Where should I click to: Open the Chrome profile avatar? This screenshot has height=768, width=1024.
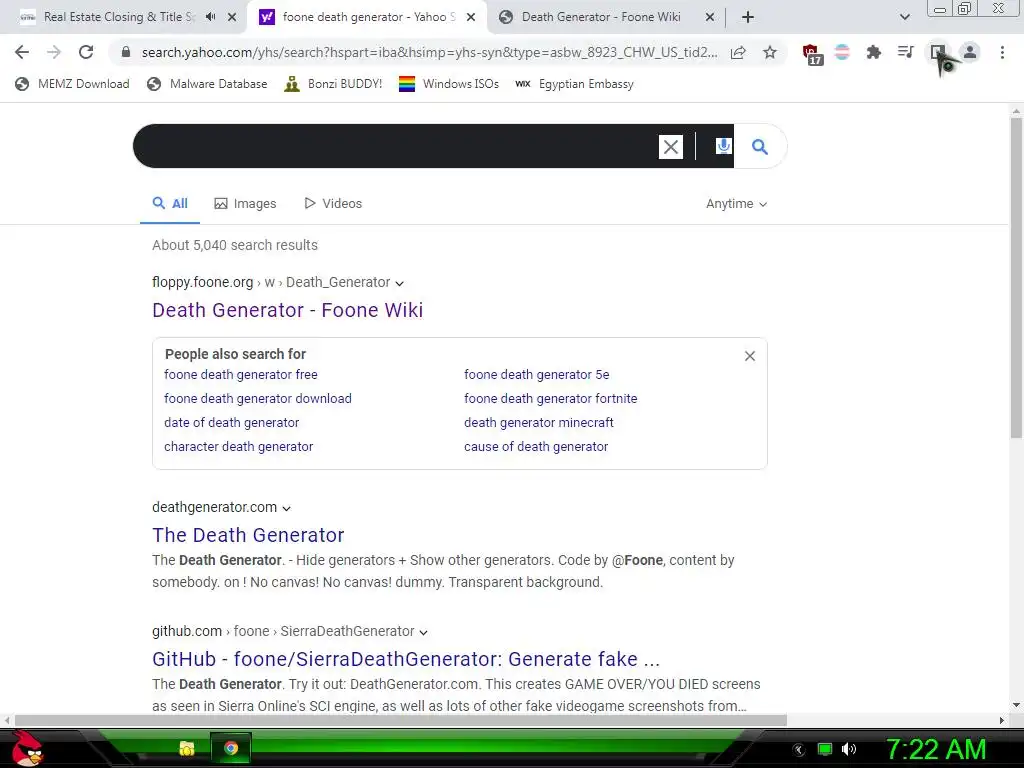pyautogui.click(x=970, y=52)
